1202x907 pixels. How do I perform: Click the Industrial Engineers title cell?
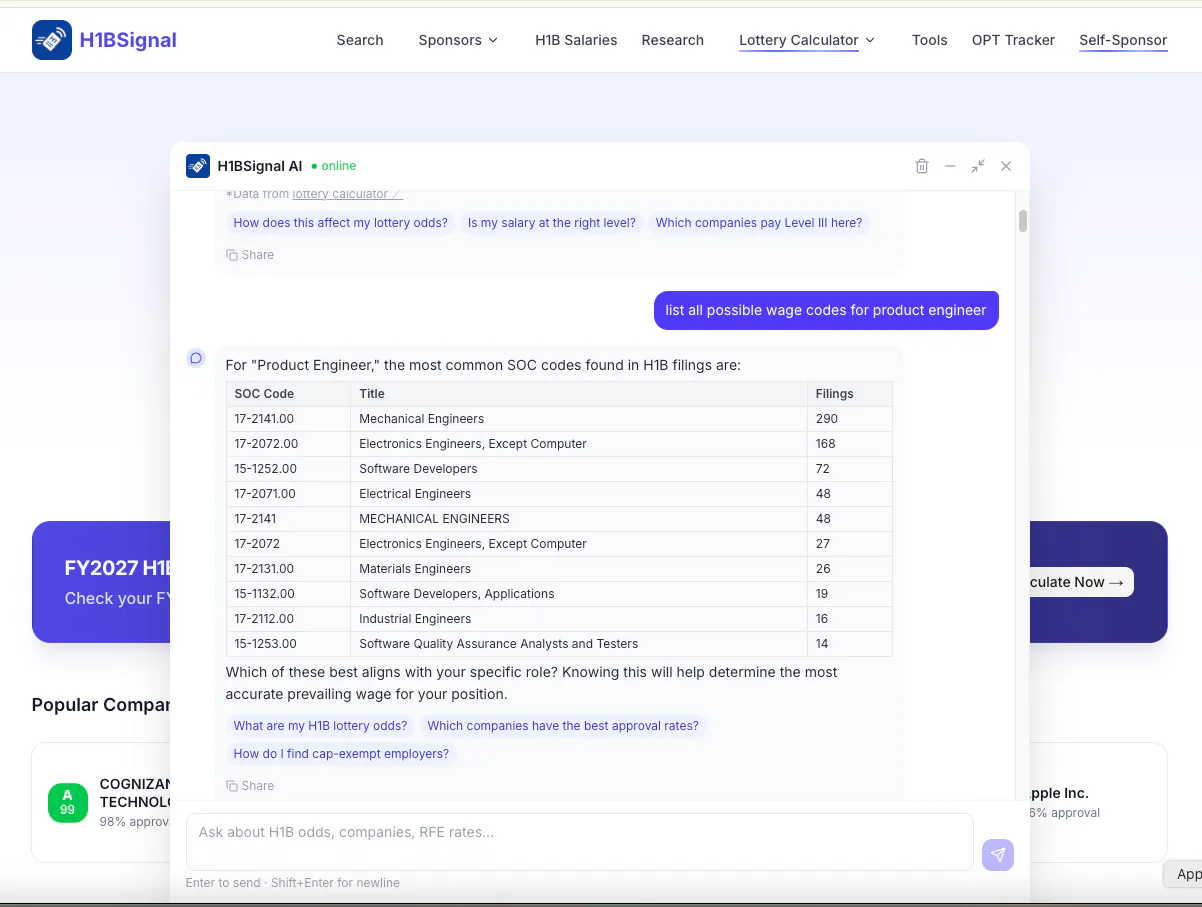coord(579,619)
